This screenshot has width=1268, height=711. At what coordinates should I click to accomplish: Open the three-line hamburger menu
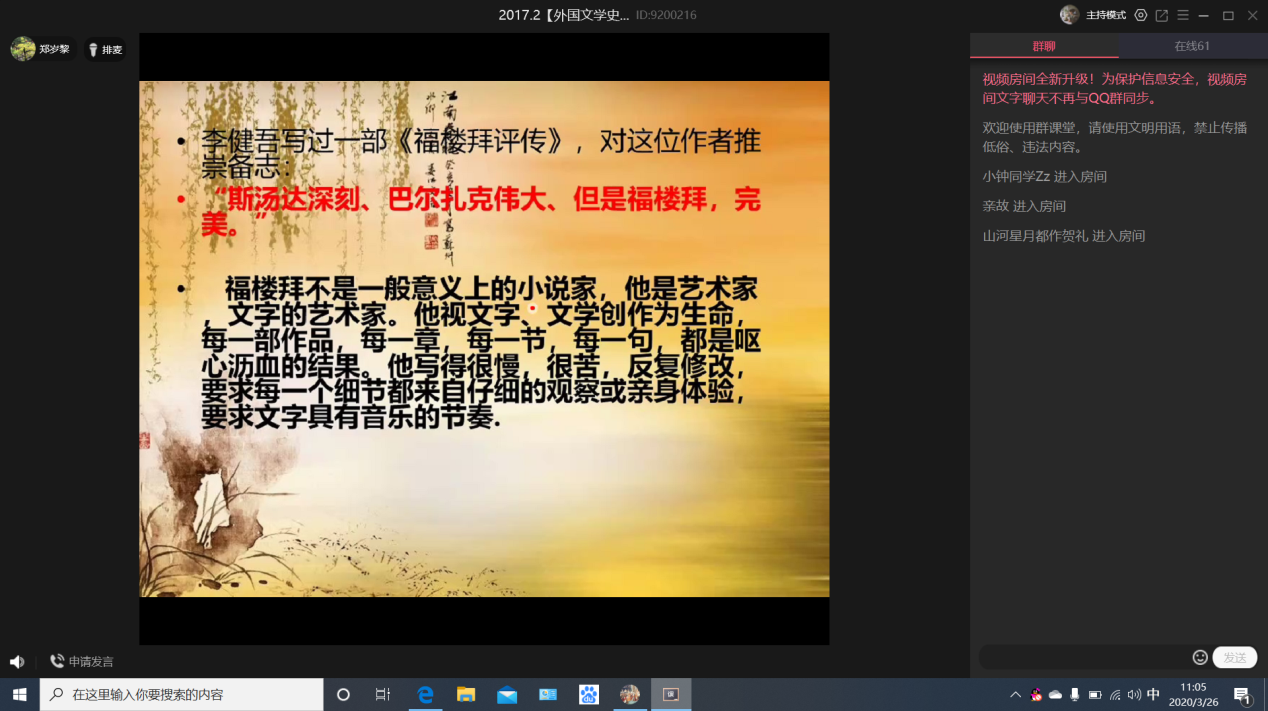pyautogui.click(x=1183, y=15)
